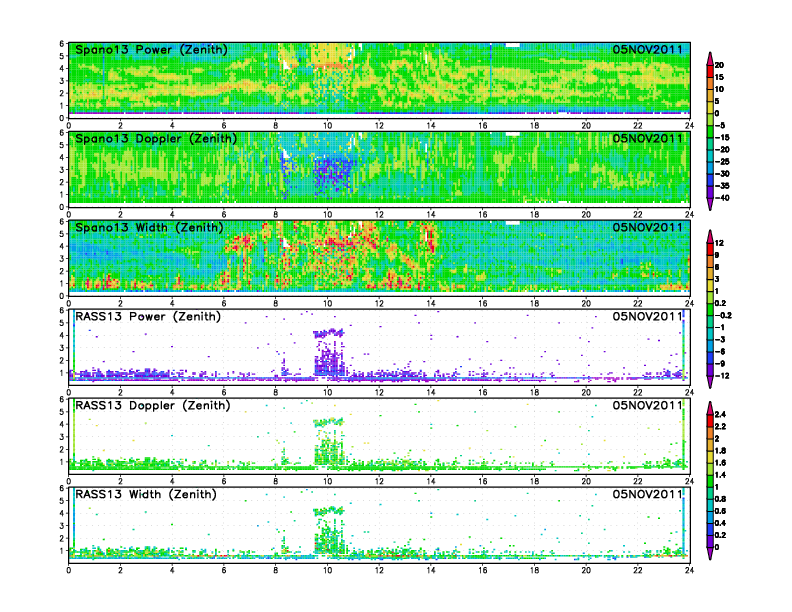Click hour 18 tick under RASS13 Power panel

(534, 392)
